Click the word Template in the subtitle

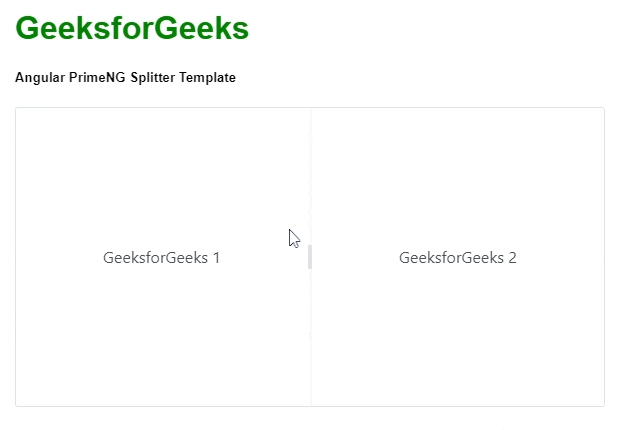click(208, 78)
